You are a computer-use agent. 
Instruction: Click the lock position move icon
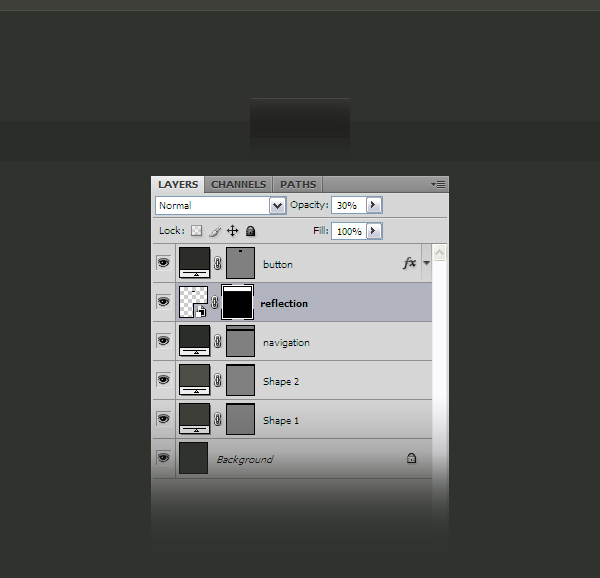(233, 231)
